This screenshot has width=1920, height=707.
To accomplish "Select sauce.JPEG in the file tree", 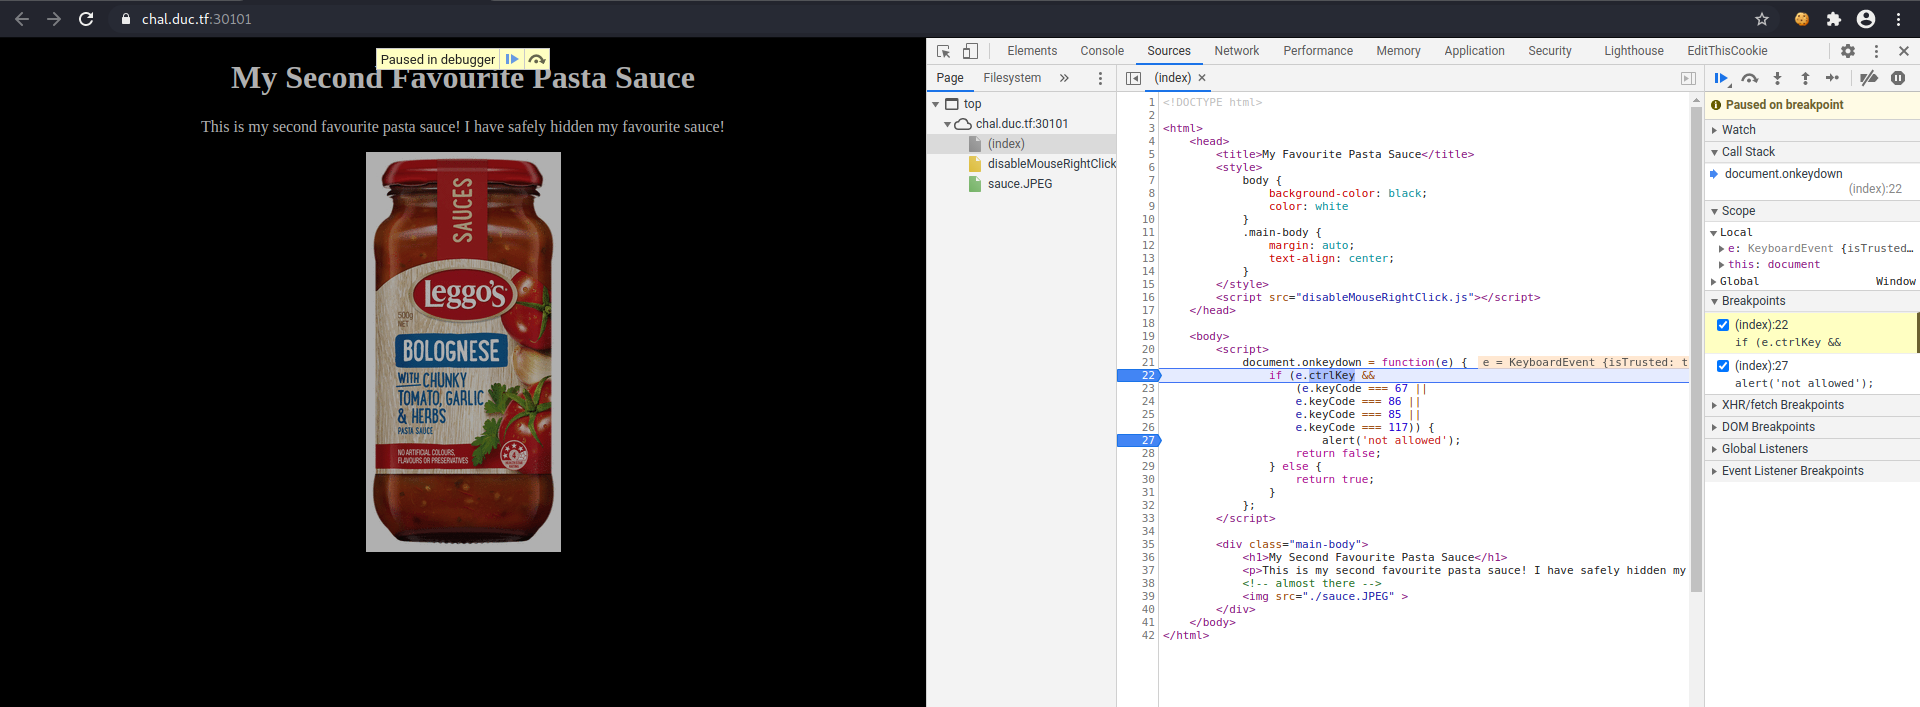I will (1019, 184).
